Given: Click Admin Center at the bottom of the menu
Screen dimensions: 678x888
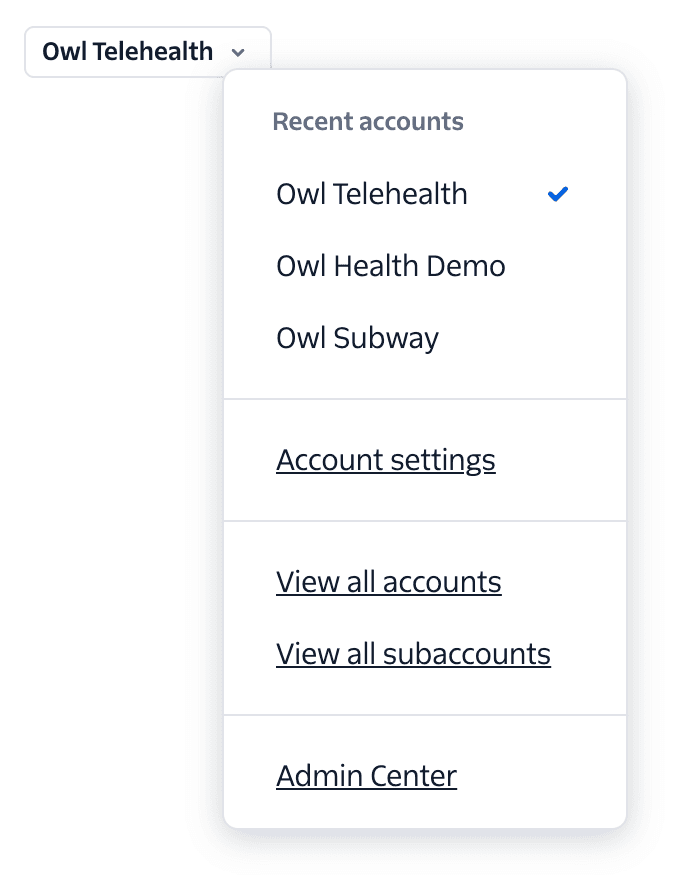Looking at the screenshot, I should [366, 775].
